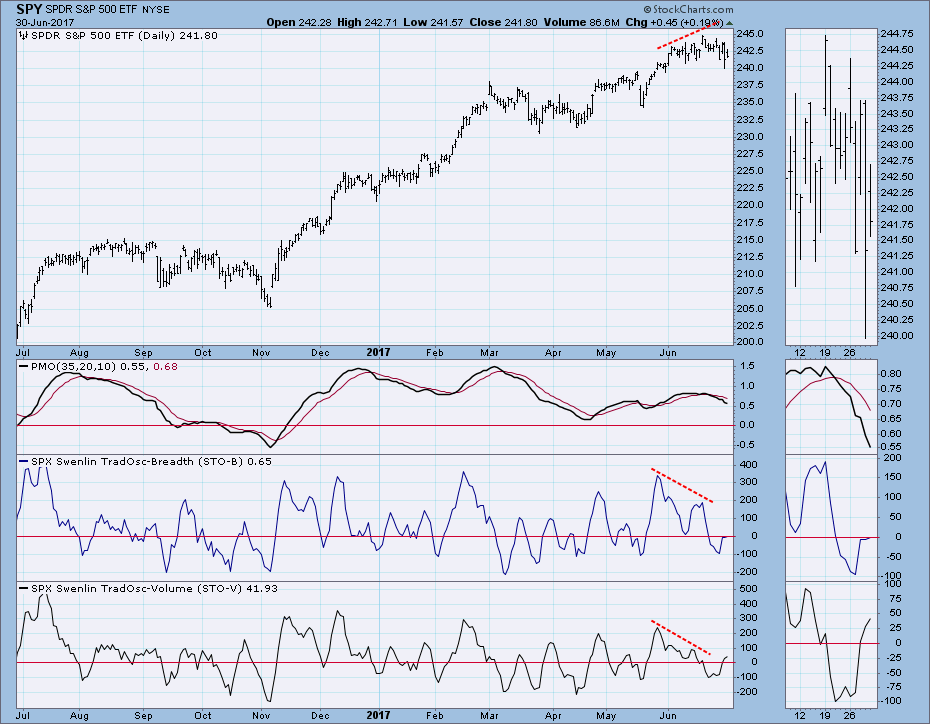Click the 150 label on zoomed STO-B axis
930x724 pixels.
pyautogui.click(x=893, y=477)
